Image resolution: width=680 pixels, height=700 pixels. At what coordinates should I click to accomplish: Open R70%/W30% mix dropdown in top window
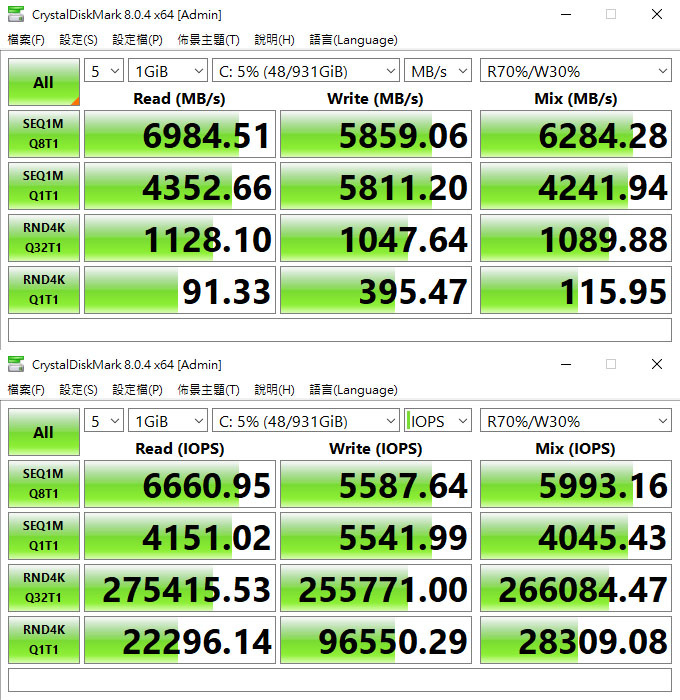(x=576, y=71)
